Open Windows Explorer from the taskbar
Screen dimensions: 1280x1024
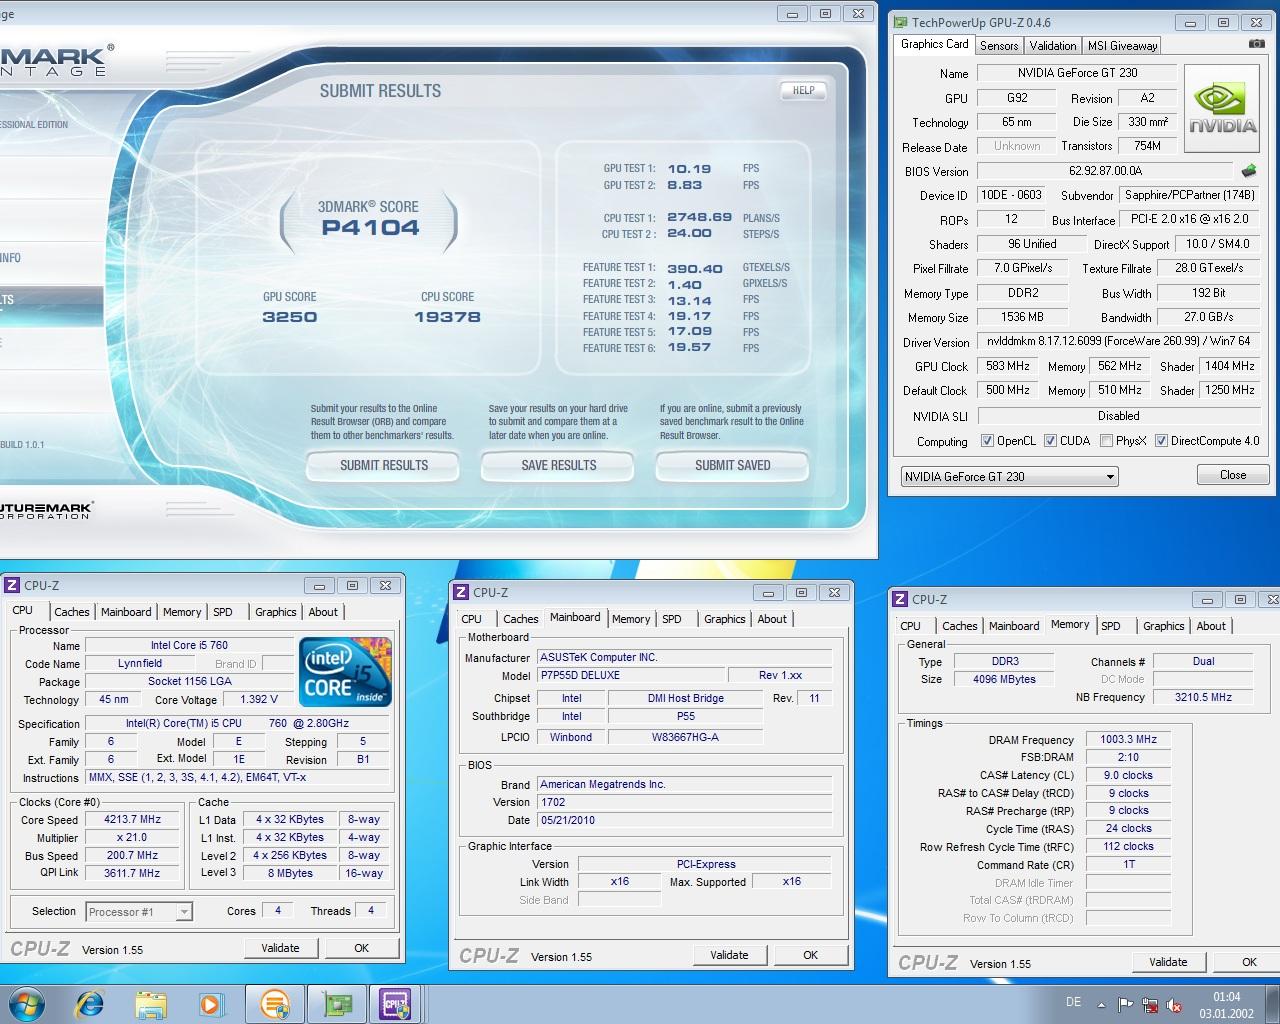pyautogui.click(x=151, y=1003)
